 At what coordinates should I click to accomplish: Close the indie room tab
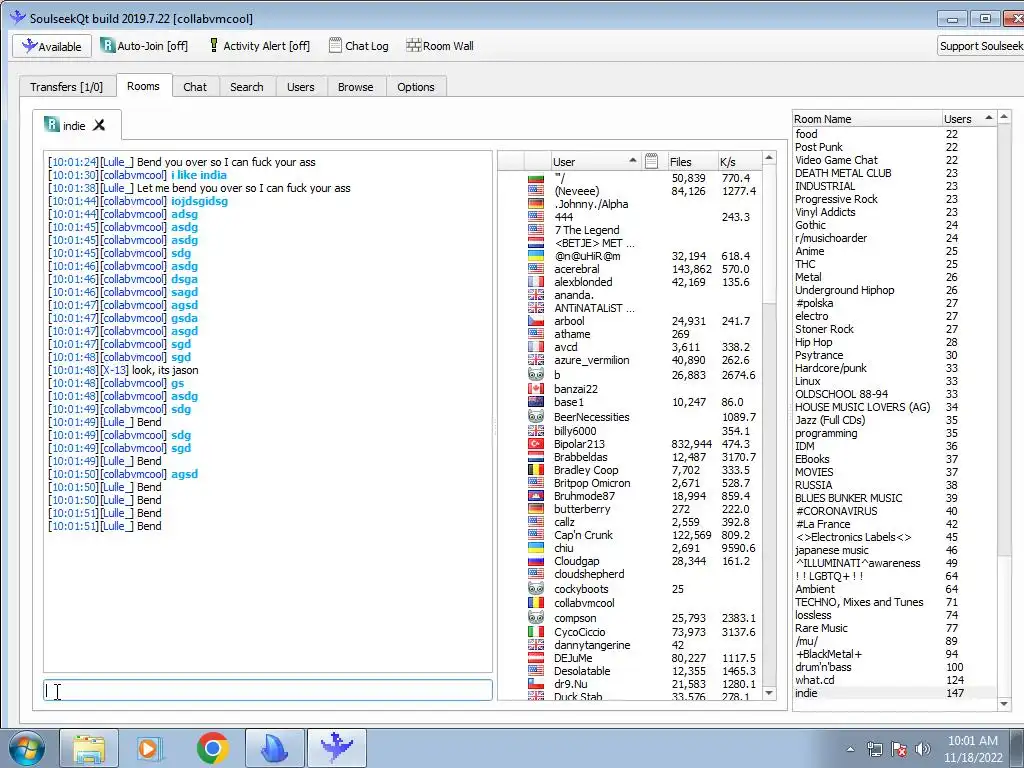point(99,125)
